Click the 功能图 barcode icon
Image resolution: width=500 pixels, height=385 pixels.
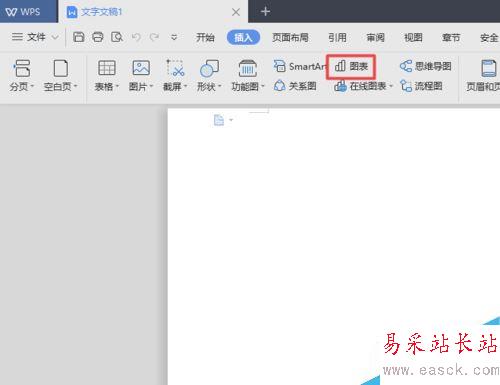pyautogui.click(x=247, y=68)
